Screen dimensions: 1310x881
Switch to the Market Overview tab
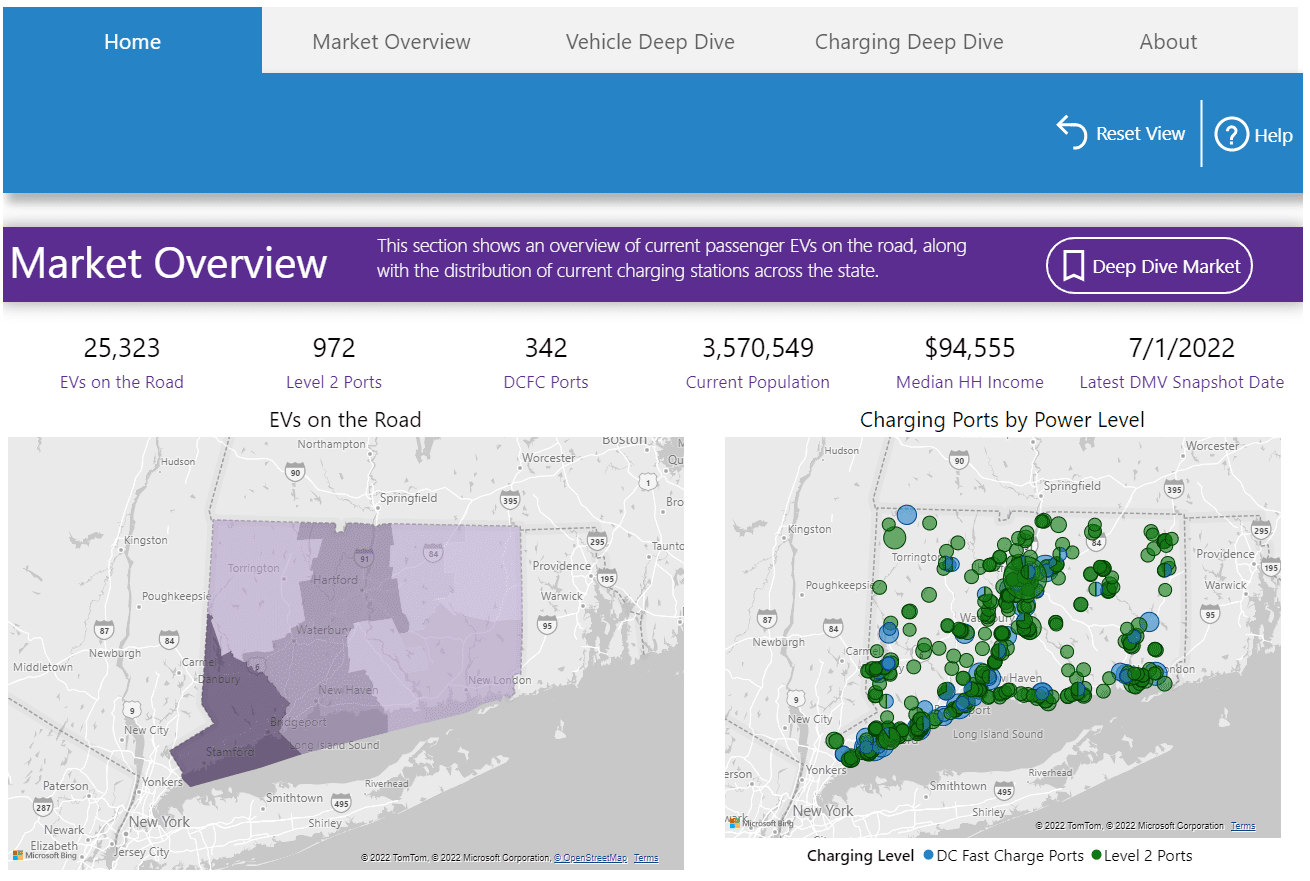tap(391, 42)
